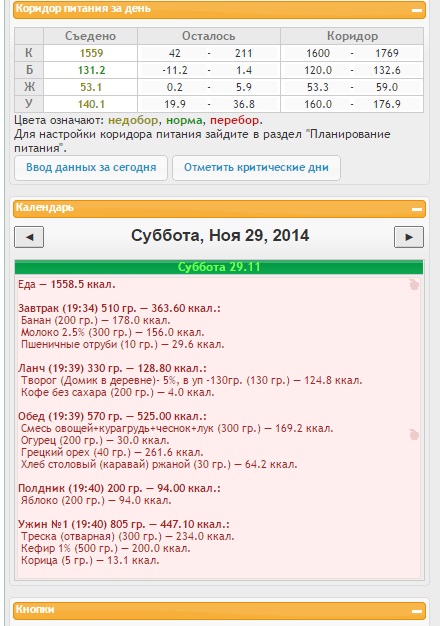The width and height of the screenshot is (440, 626).
Task: Click the Съедено column header
Action: (x=90, y=36)
